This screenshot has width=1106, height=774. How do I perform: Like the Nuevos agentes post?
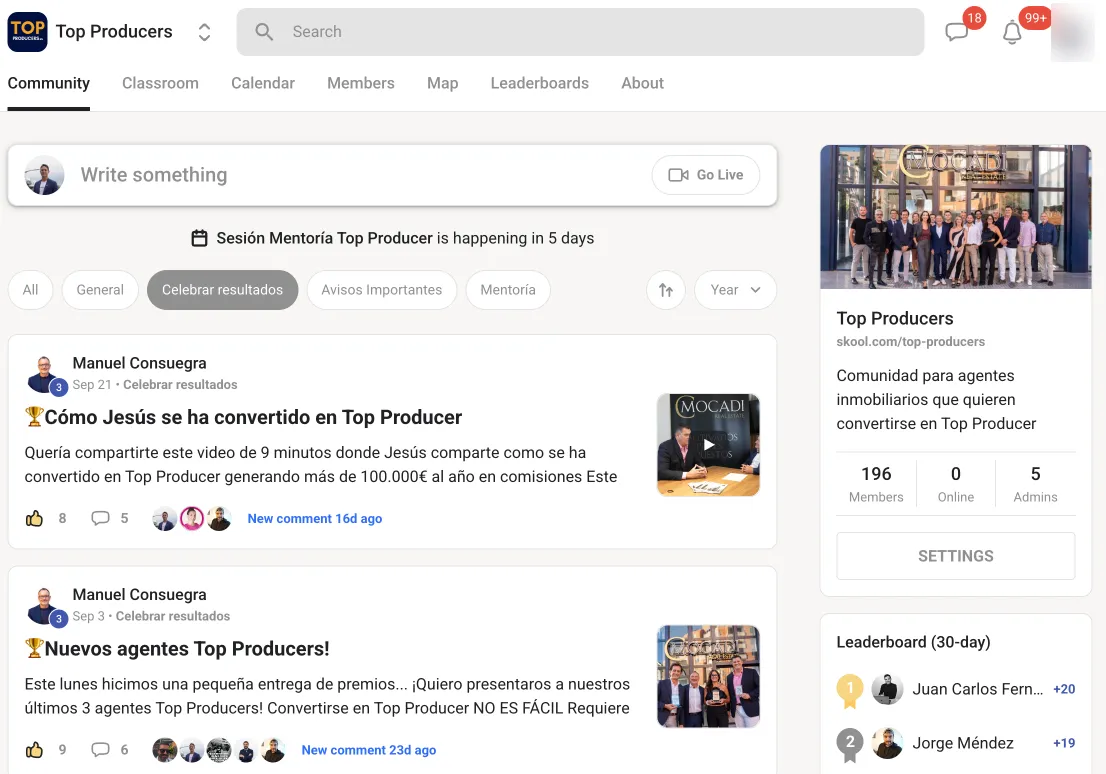click(x=35, y=750)
